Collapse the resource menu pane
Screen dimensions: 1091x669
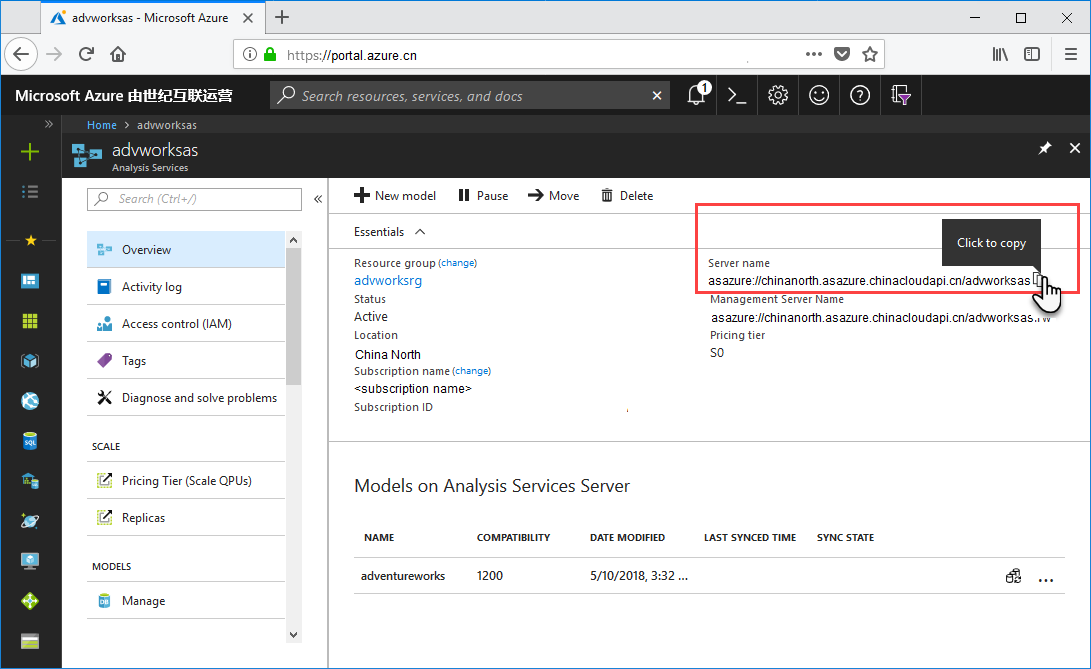pyautogui.click(x=318, y=199)
